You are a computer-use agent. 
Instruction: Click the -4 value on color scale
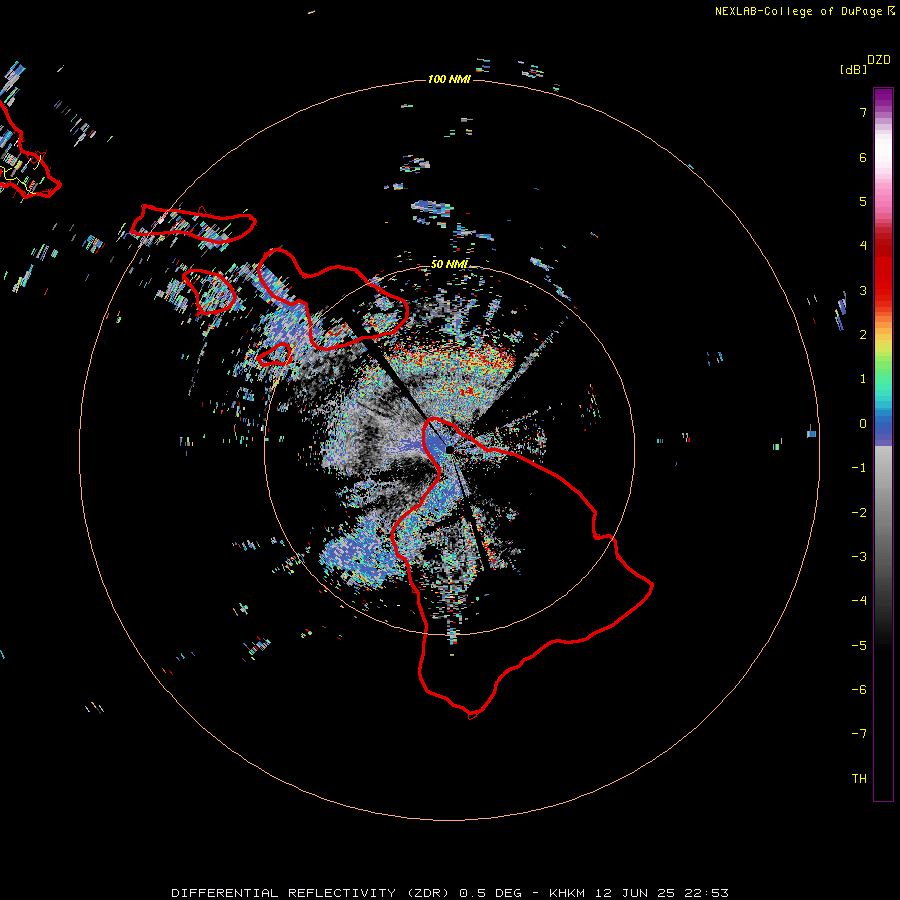[x=859, y=601]
